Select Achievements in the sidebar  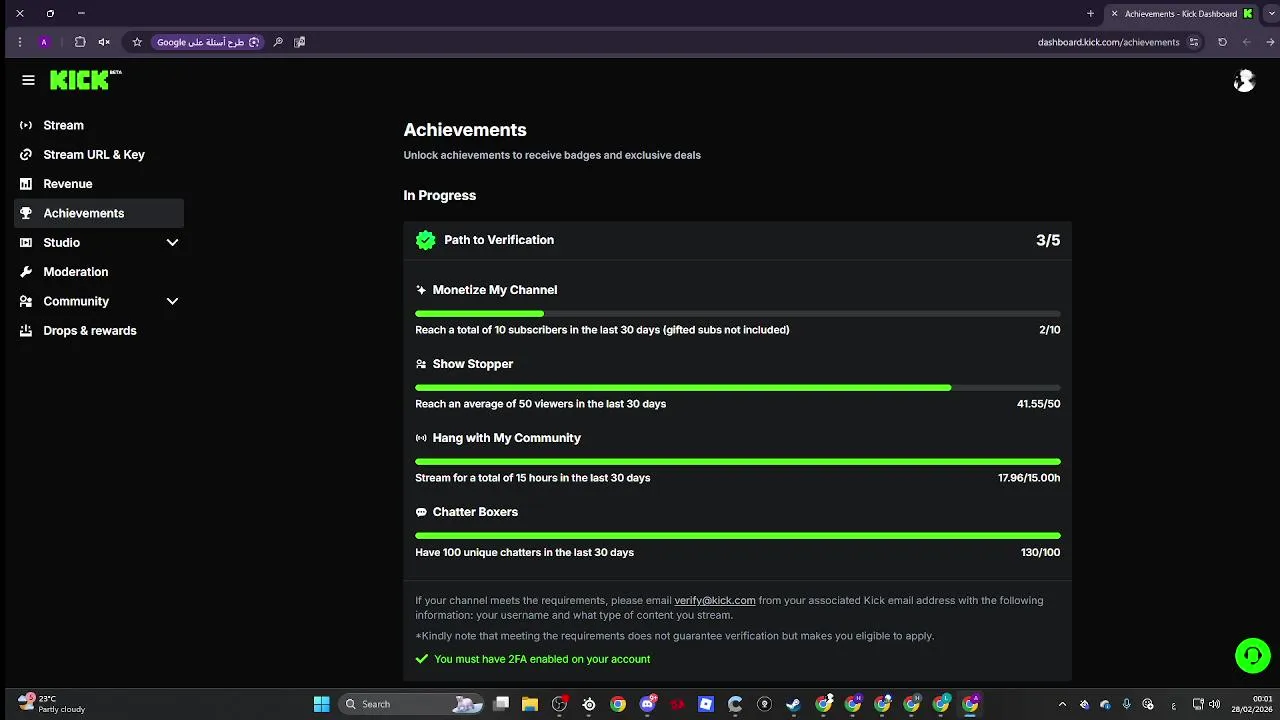[99, 213]
